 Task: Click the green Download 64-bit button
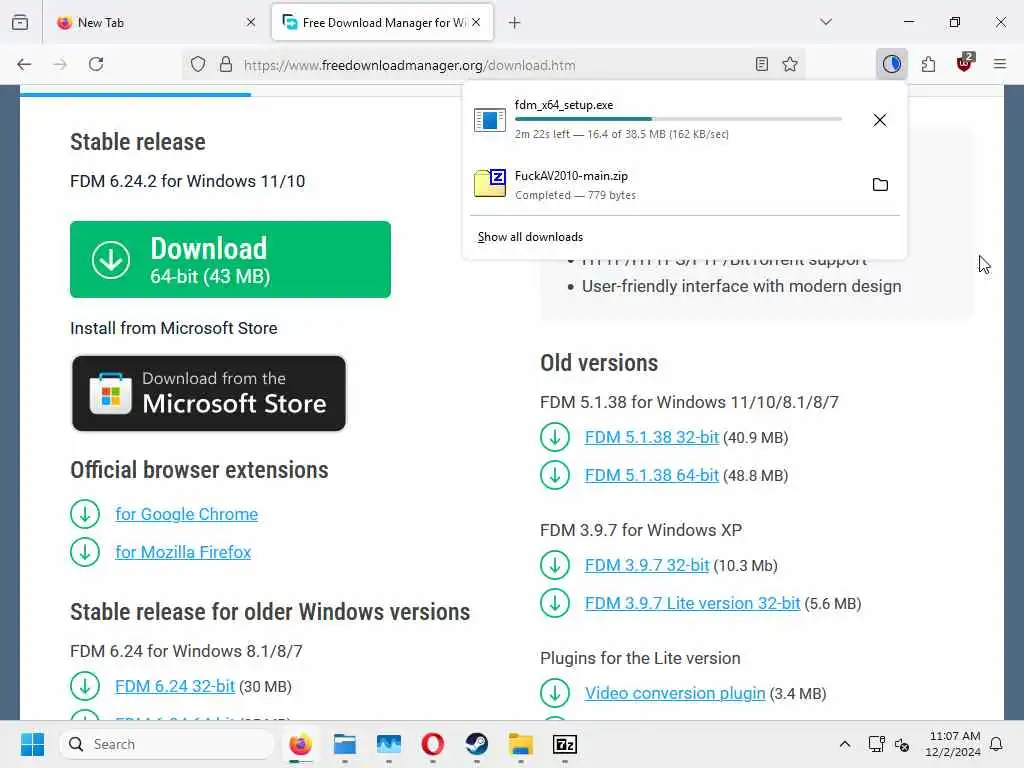click(231, 260)
